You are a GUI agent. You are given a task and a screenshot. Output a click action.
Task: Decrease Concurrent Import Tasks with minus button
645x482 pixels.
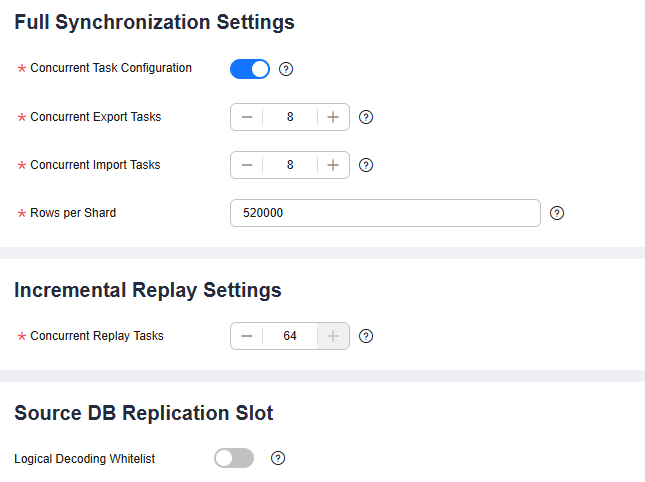pyautogui.click(x=247, y=165)
